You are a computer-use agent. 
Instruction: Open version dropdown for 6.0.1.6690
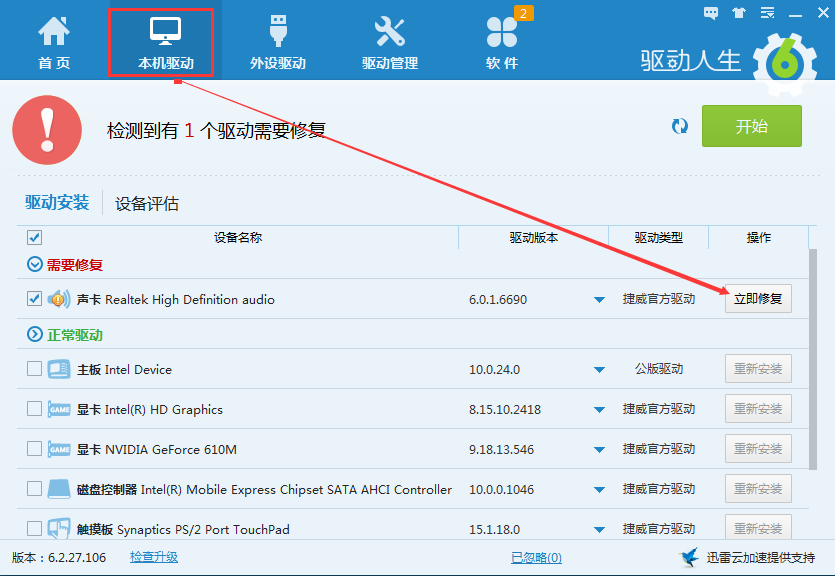[599, 300]
